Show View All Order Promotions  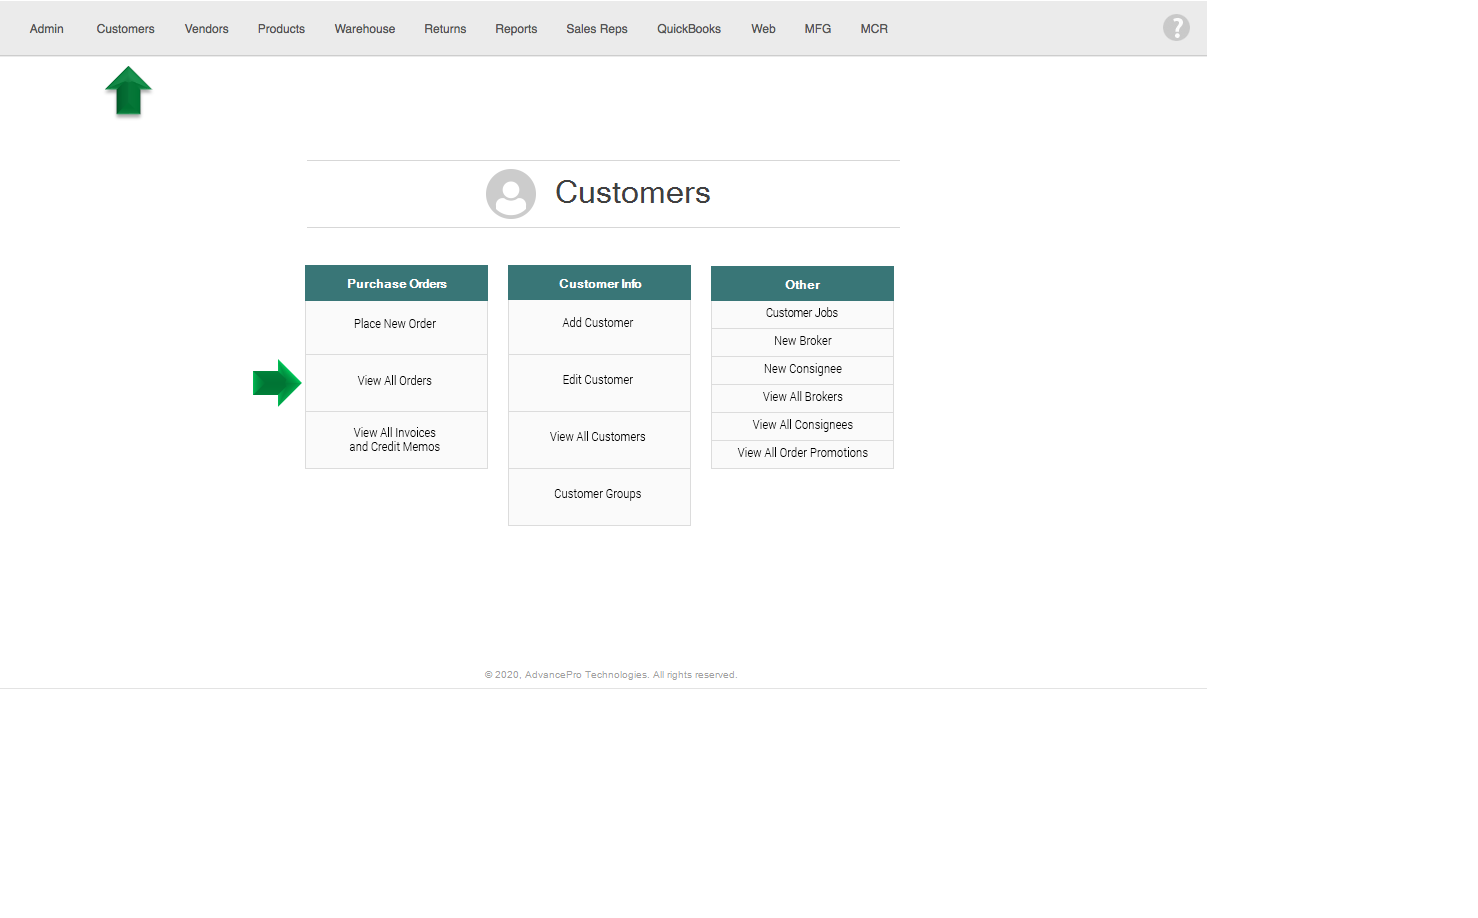coord(802,453)
